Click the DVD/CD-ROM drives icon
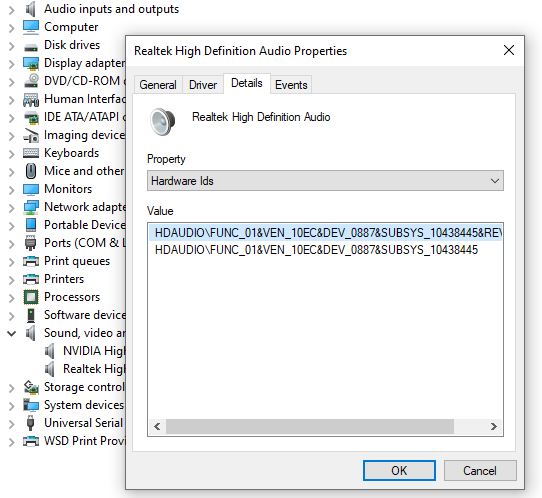The height and width of the screenshot is (498, 542). click(x=31, y=81)
